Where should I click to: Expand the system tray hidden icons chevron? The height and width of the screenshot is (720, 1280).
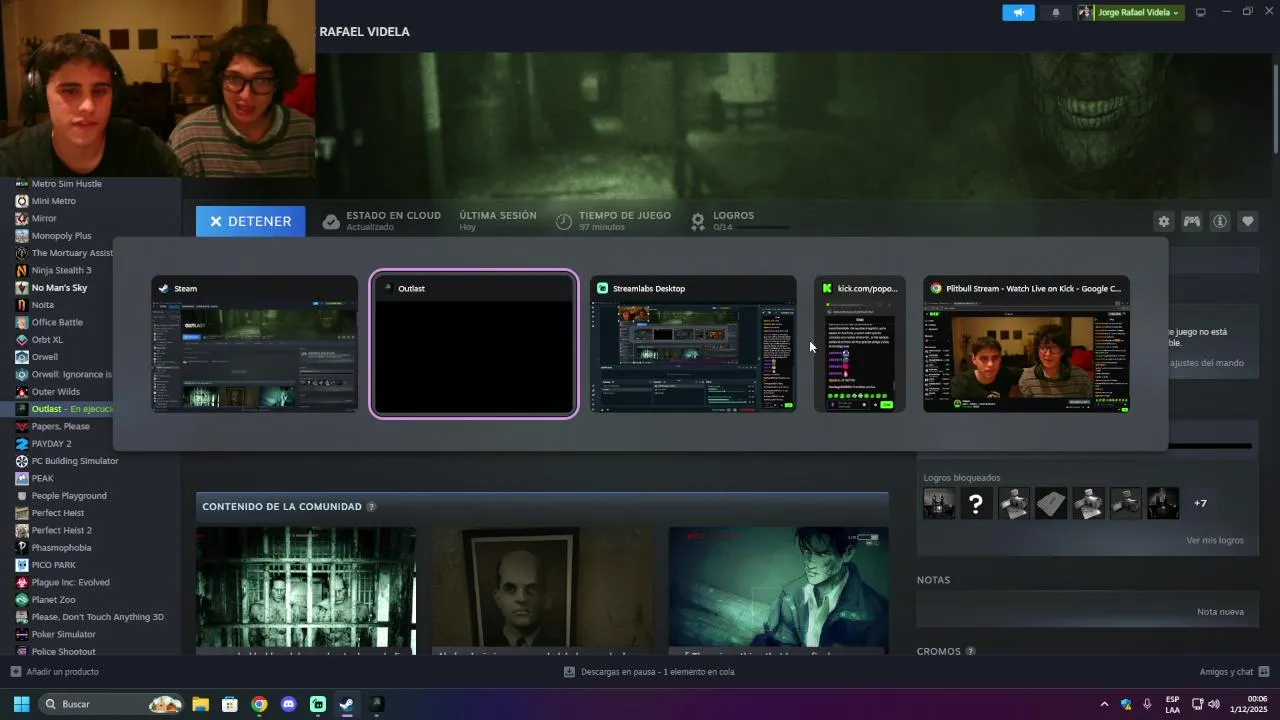click(1104, 704)
